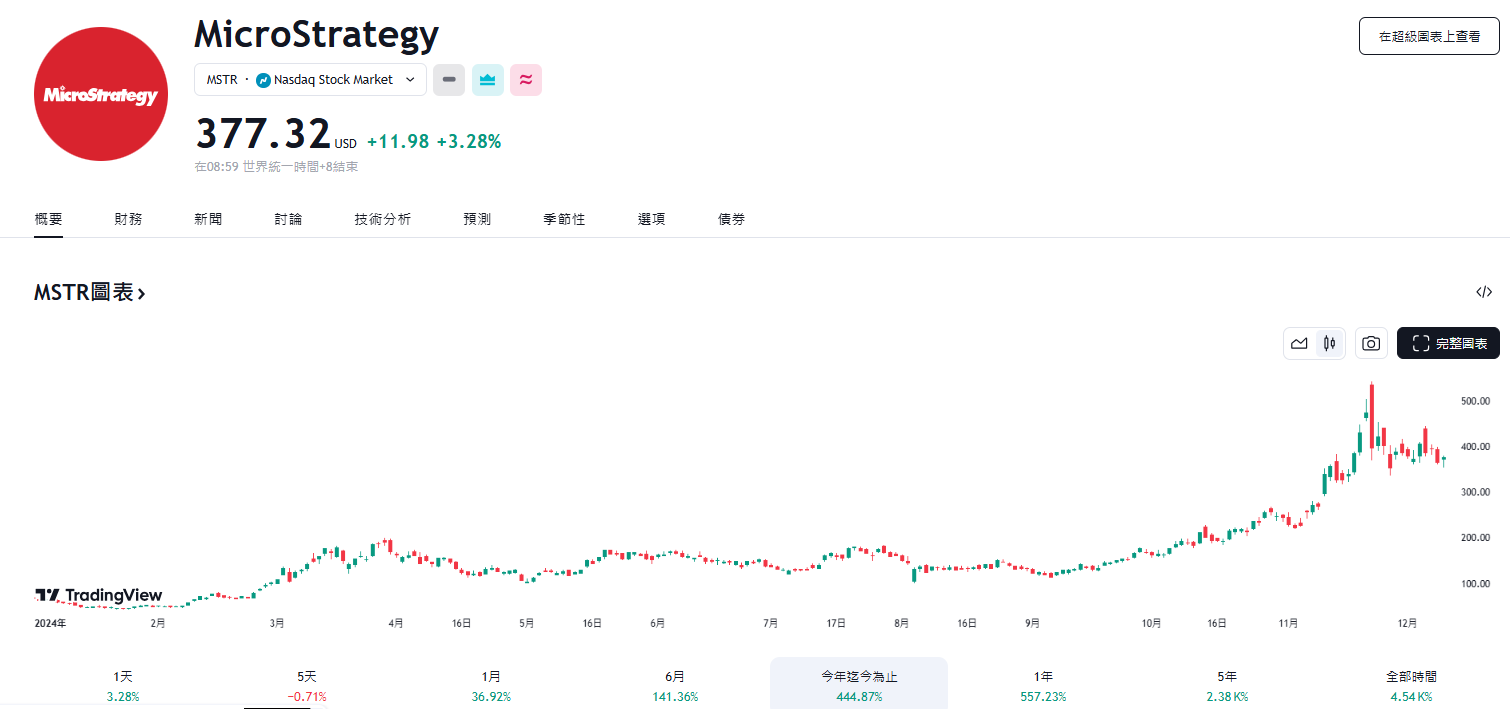
Task: Open the full chart via 完整圖表 button
Action: [1448, 343]
